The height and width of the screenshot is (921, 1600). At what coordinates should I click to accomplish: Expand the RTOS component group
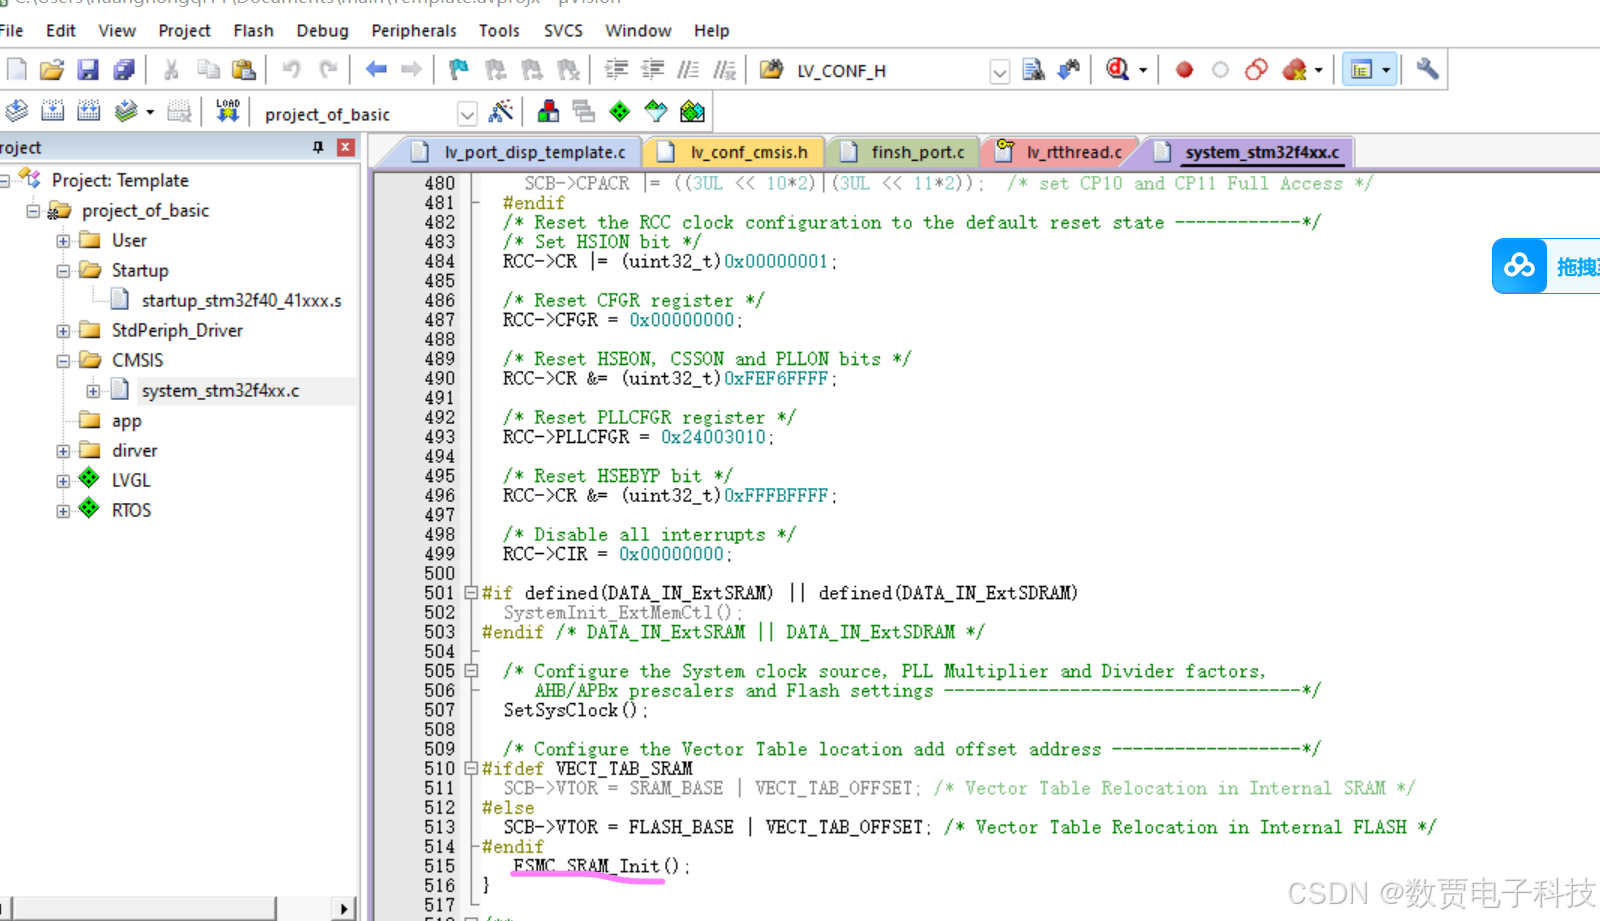pyautogui.click(x=63, y=511)
